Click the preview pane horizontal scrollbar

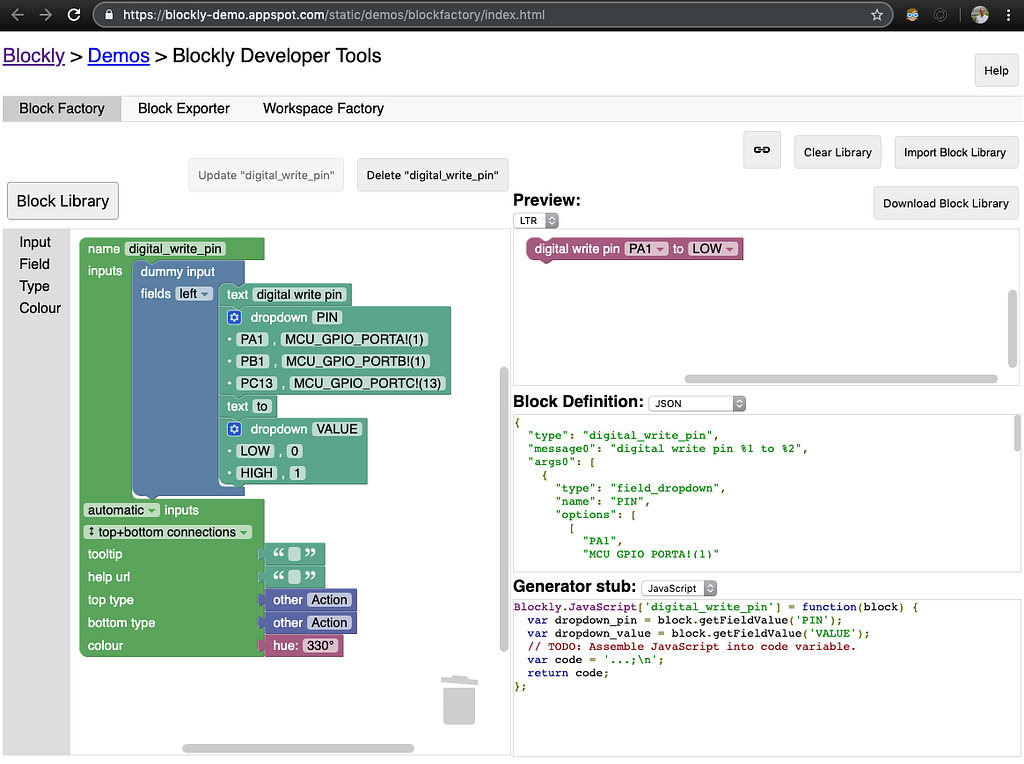pyautogui.click(x=840, y=379)
